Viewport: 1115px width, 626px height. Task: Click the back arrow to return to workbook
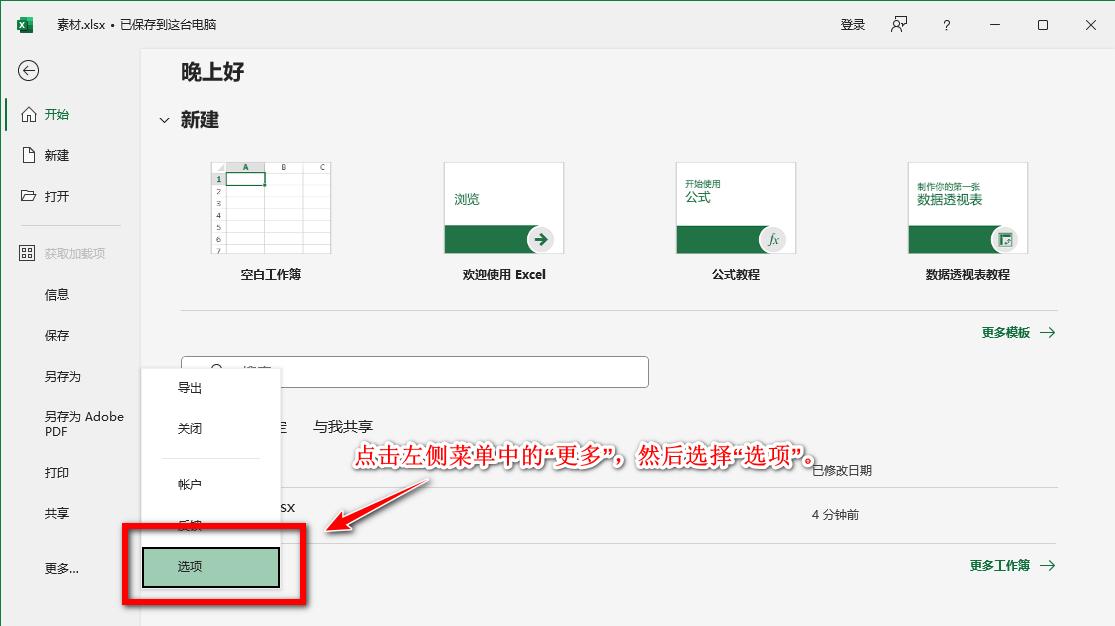pyautogui.click(x=28, y=70)
